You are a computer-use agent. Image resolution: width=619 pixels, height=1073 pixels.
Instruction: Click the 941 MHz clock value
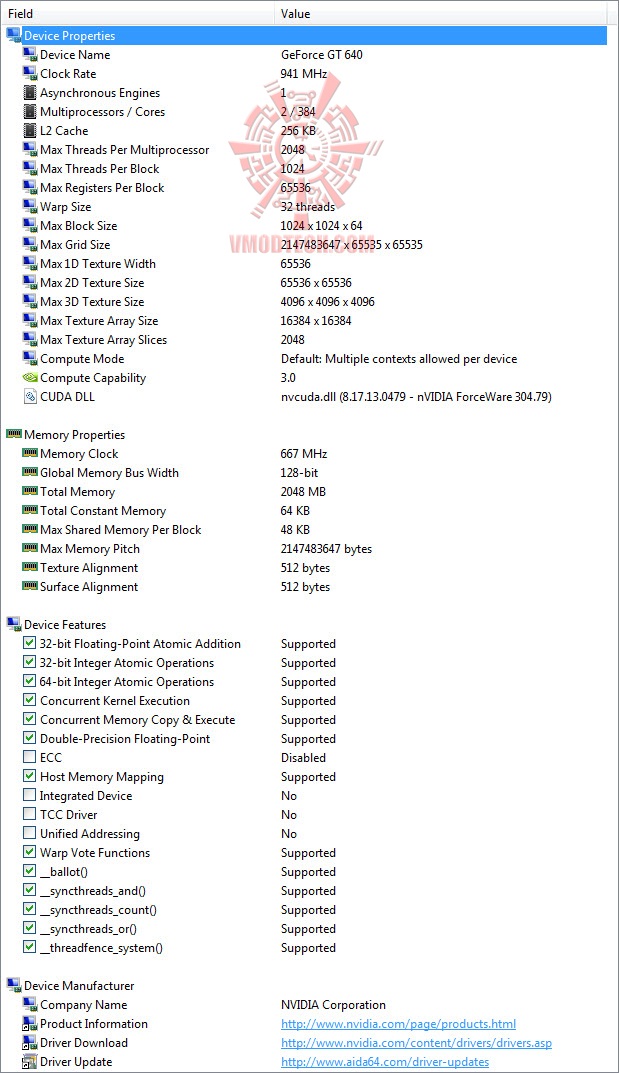[304, 74]
